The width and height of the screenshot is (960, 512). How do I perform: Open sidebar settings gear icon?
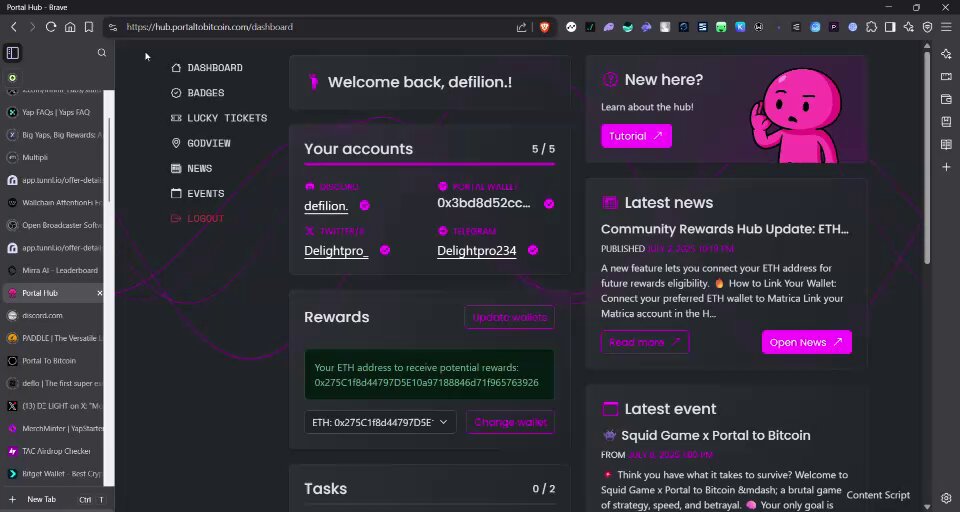[947, 498]
